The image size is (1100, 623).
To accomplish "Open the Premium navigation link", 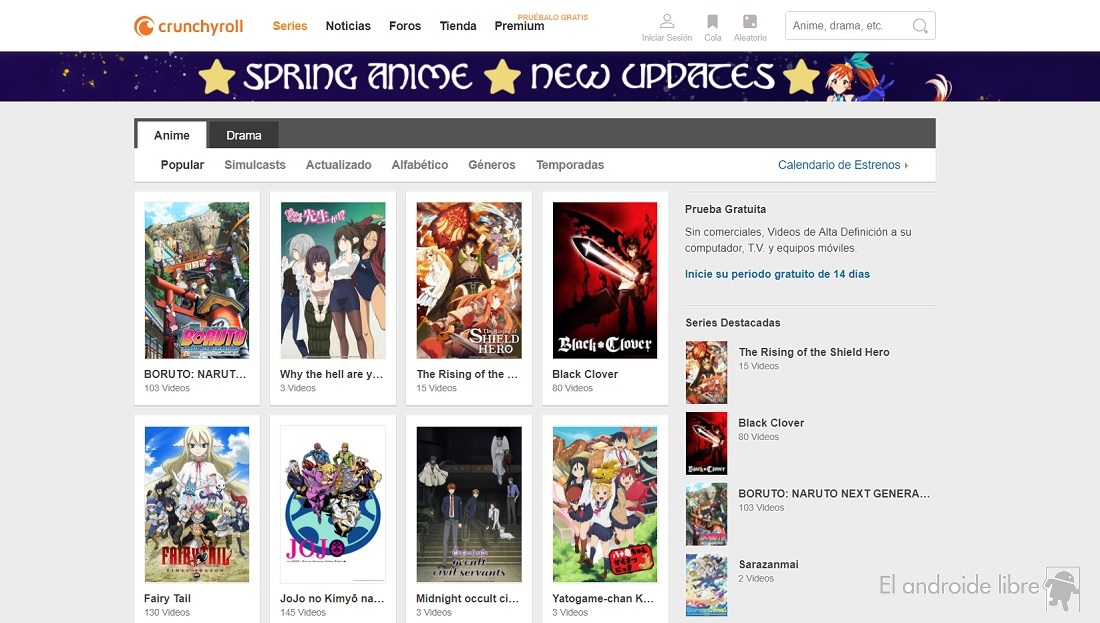I will point(519,26).
